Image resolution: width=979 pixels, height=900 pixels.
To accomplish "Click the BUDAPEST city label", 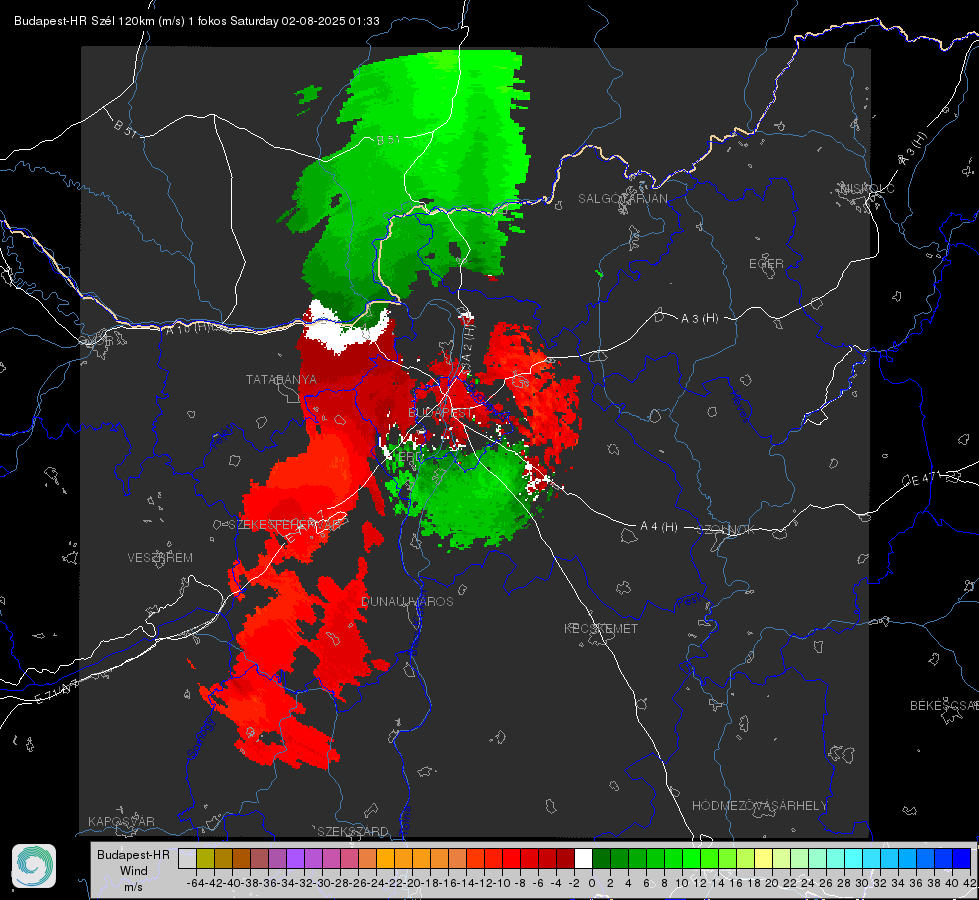I will pos(441,412).
